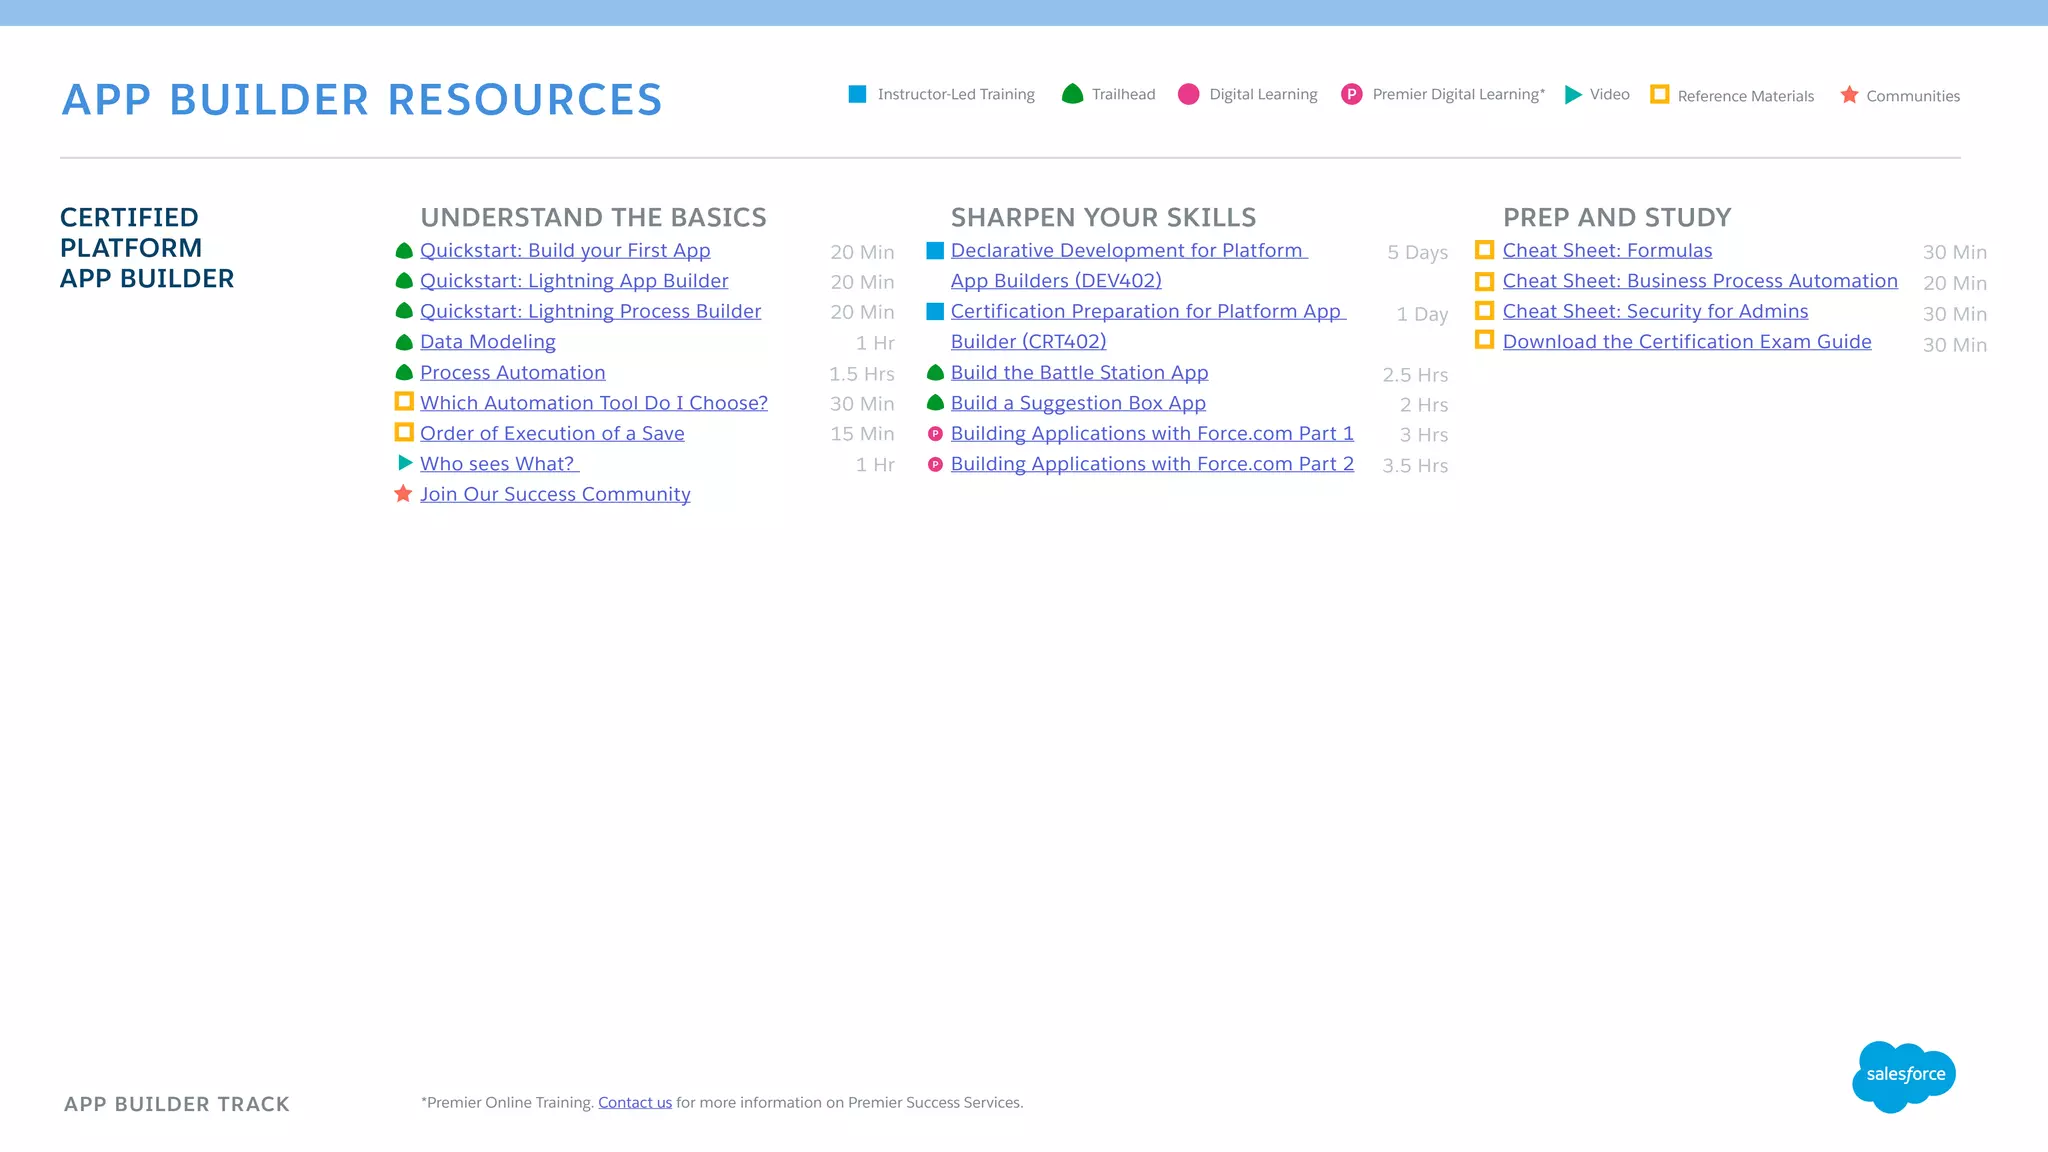Click the App Builder Track footer label
Screen dimensions: 2048x1152
click(177, 1104)
